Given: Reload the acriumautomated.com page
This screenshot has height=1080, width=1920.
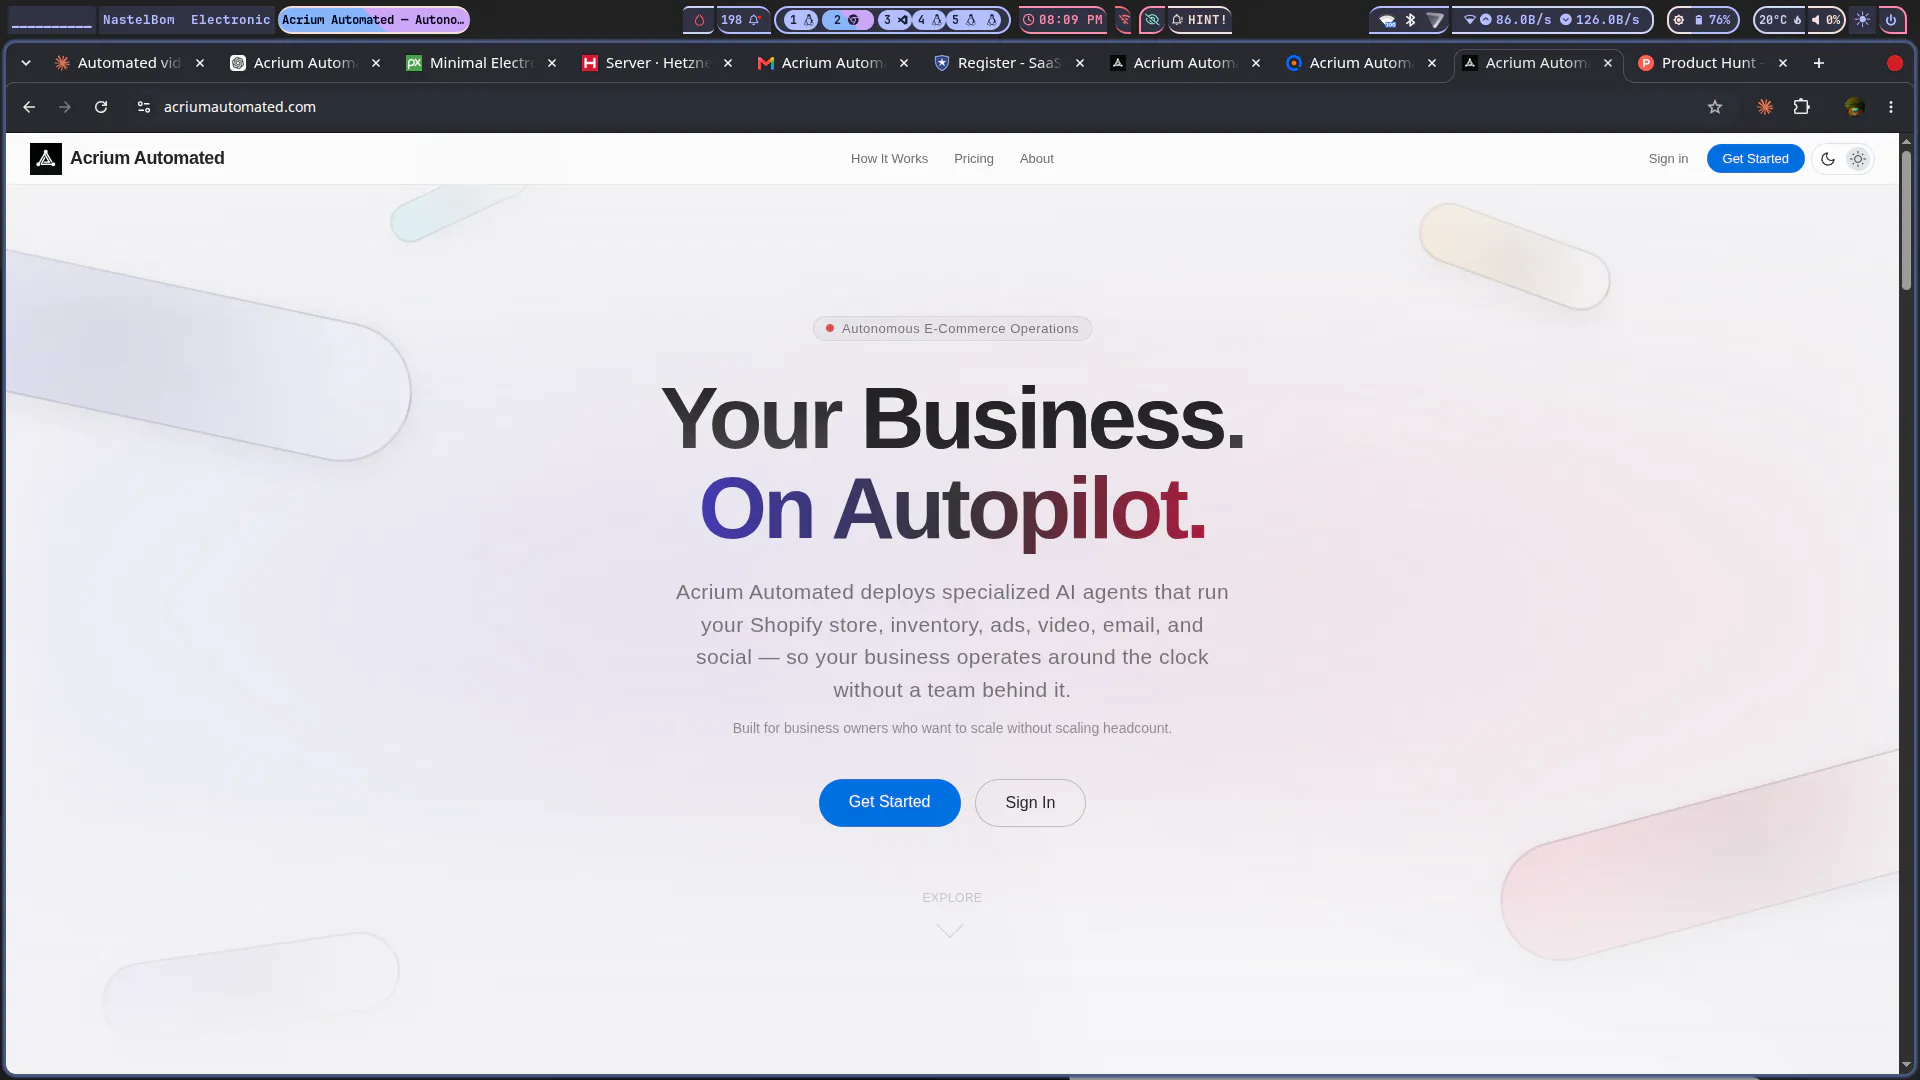Looking at the screenshot, I should coord(101,107).
